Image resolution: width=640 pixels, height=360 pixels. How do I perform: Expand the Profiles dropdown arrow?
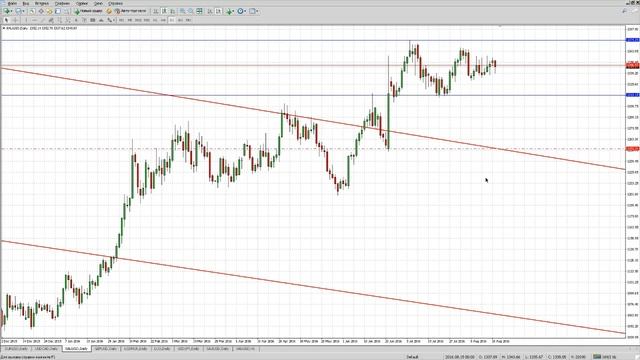click(23, 11)
